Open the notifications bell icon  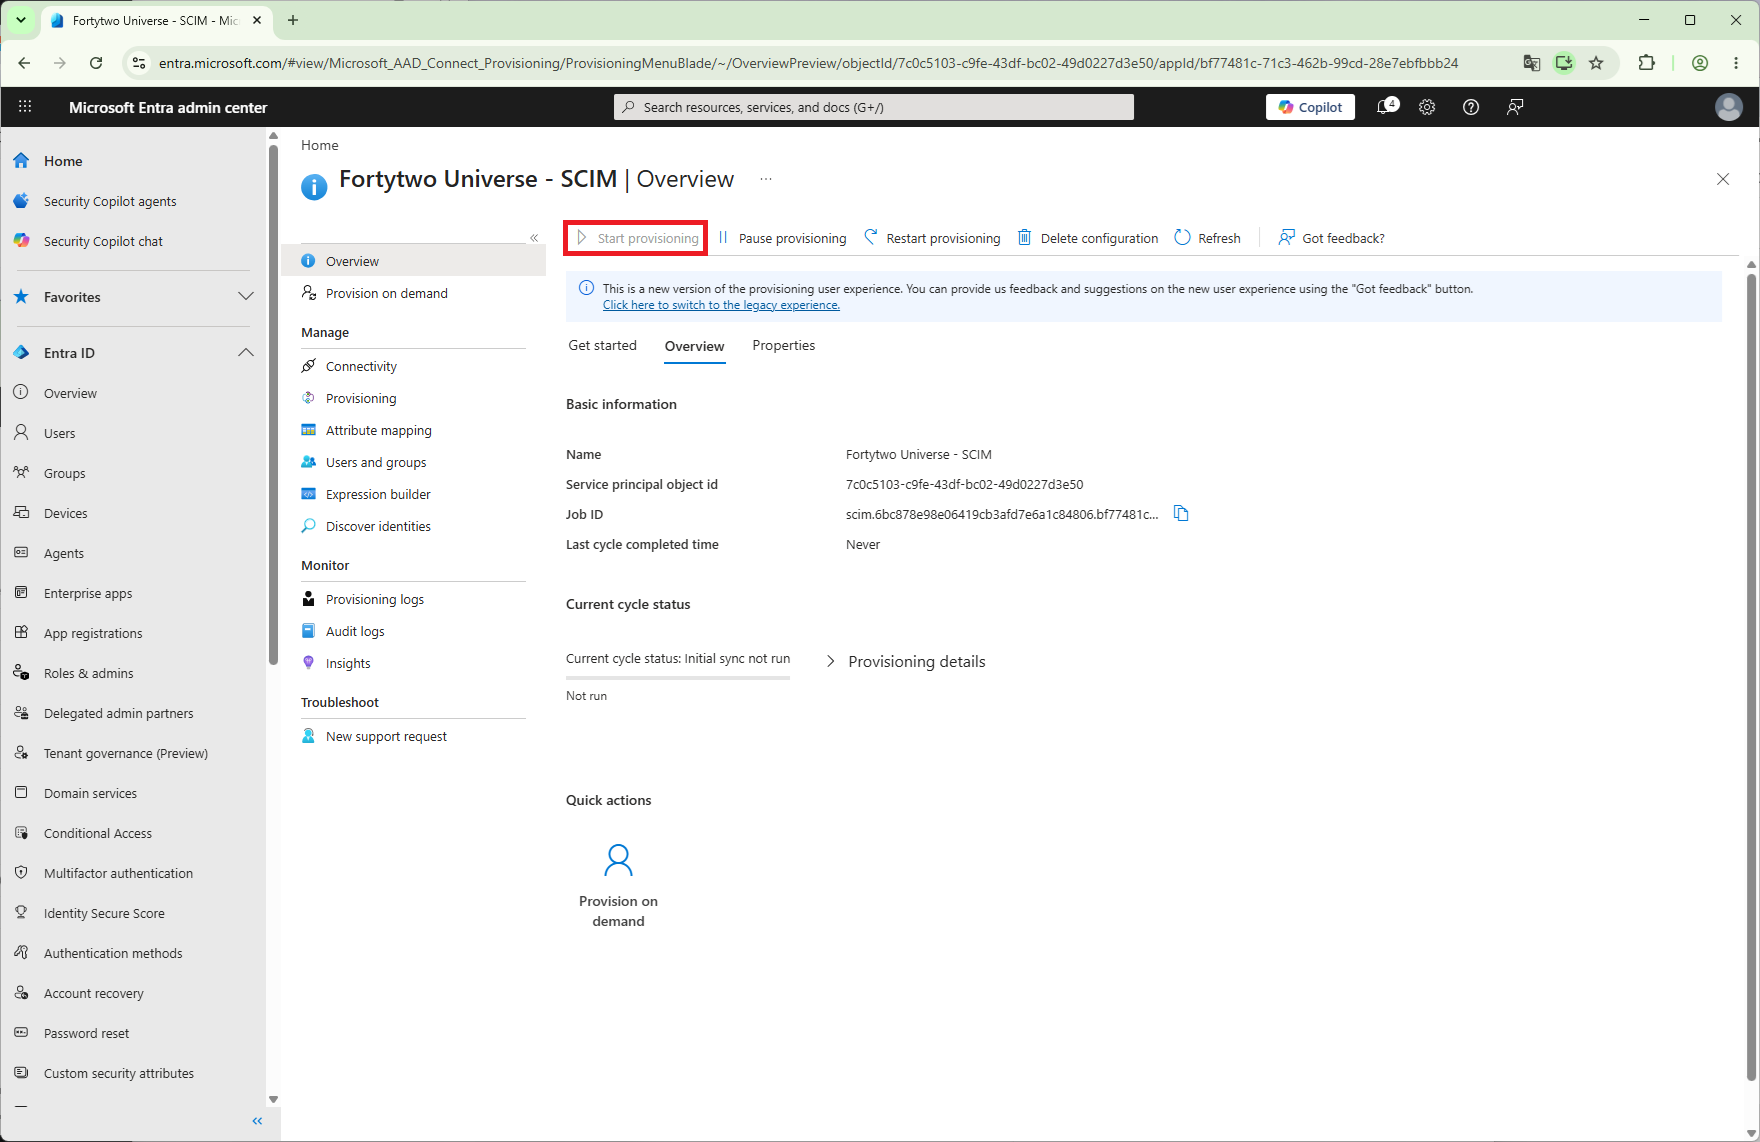click(x=1386, y=107)
